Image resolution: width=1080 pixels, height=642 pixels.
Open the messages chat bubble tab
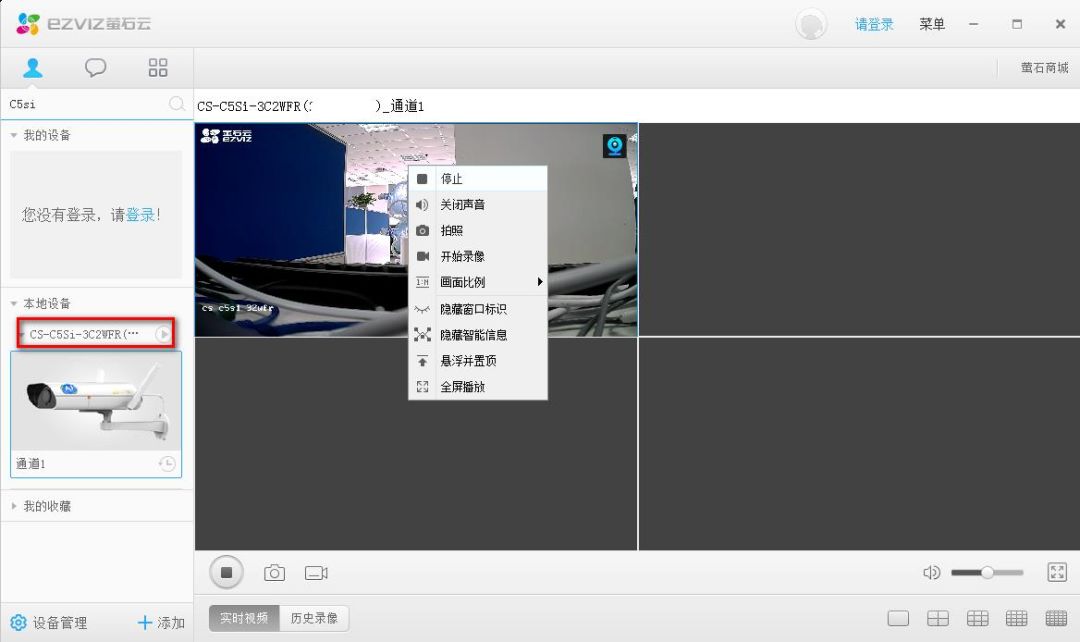[95, 68]
